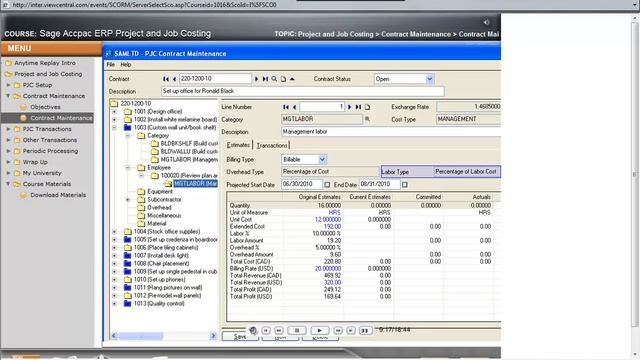Open the Category finder magnifier icon
Viewport: 640px width, 360px height.
(367, 119)
